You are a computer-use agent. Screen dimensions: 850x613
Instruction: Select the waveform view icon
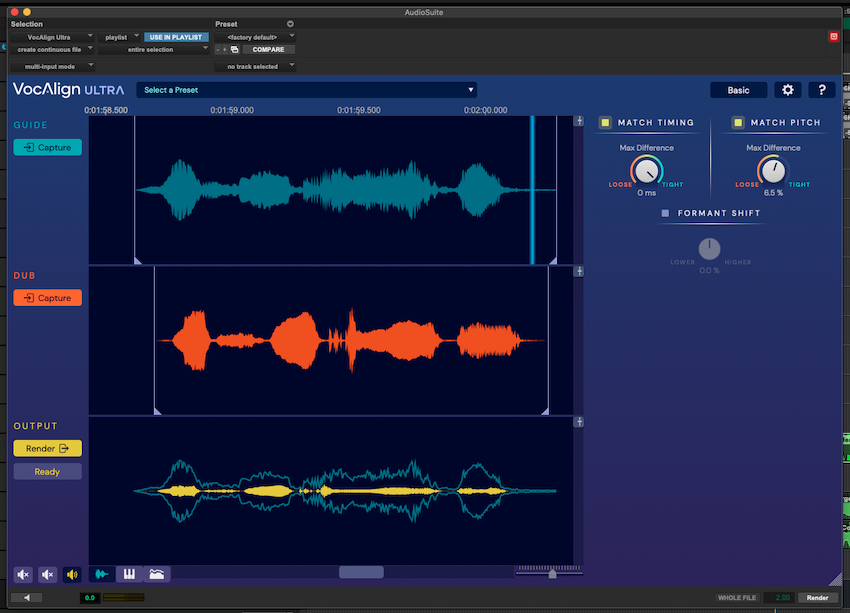(101, 574)
